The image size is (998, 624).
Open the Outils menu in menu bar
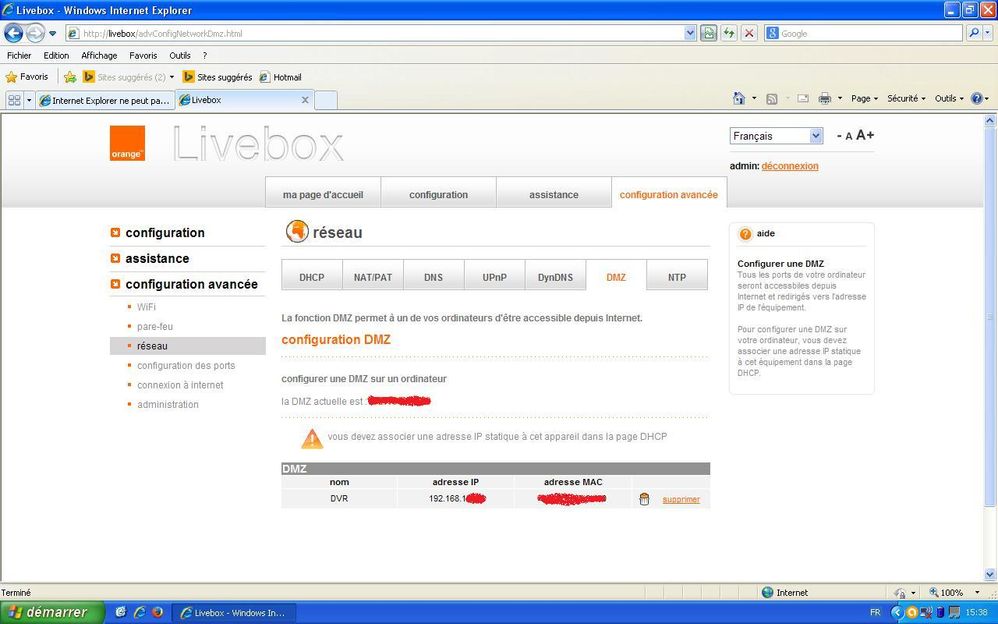180,56
